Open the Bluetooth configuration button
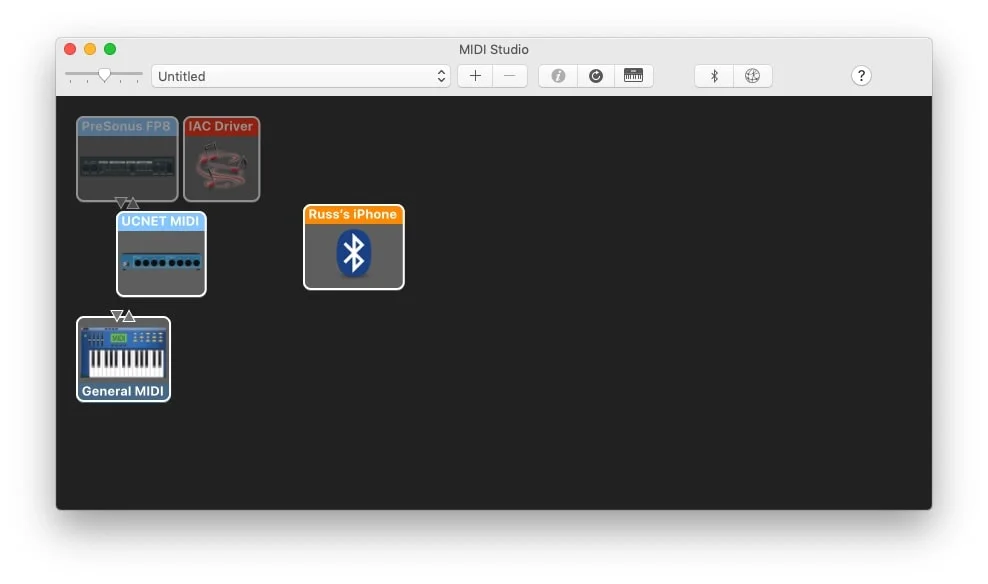988x584 pixels. [714, 76]
